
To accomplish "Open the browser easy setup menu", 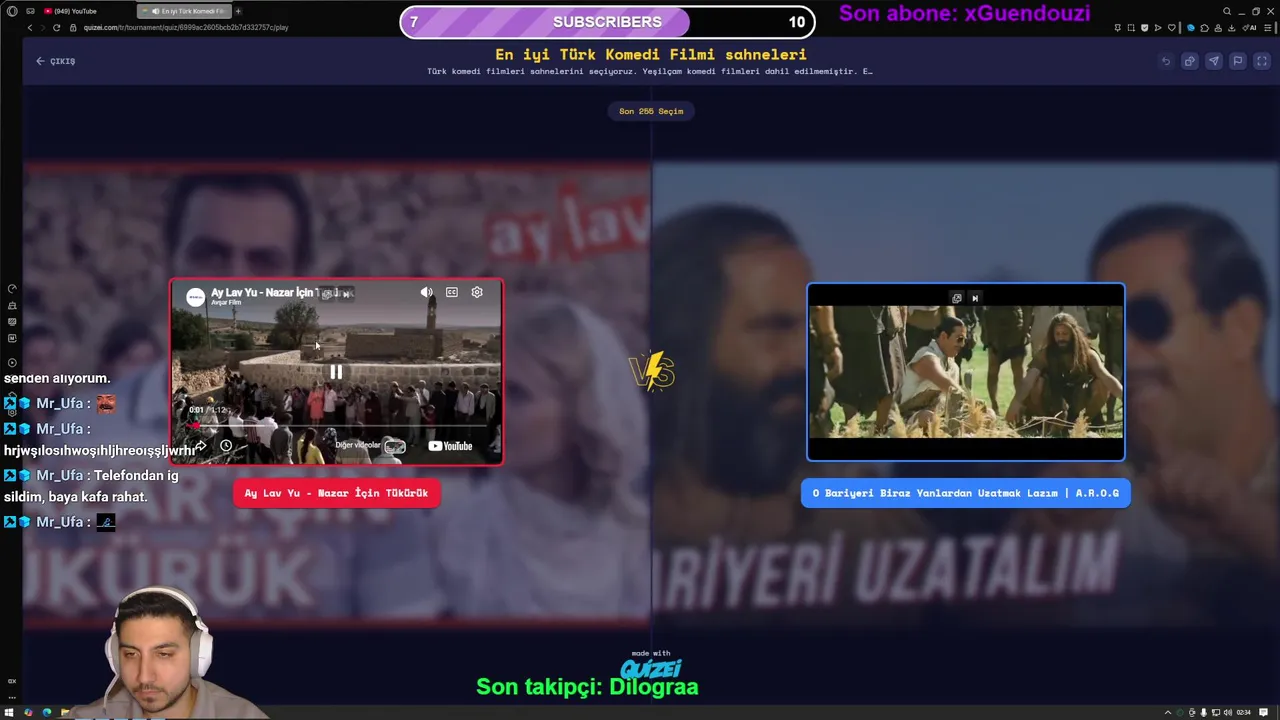I will 1268,28.
